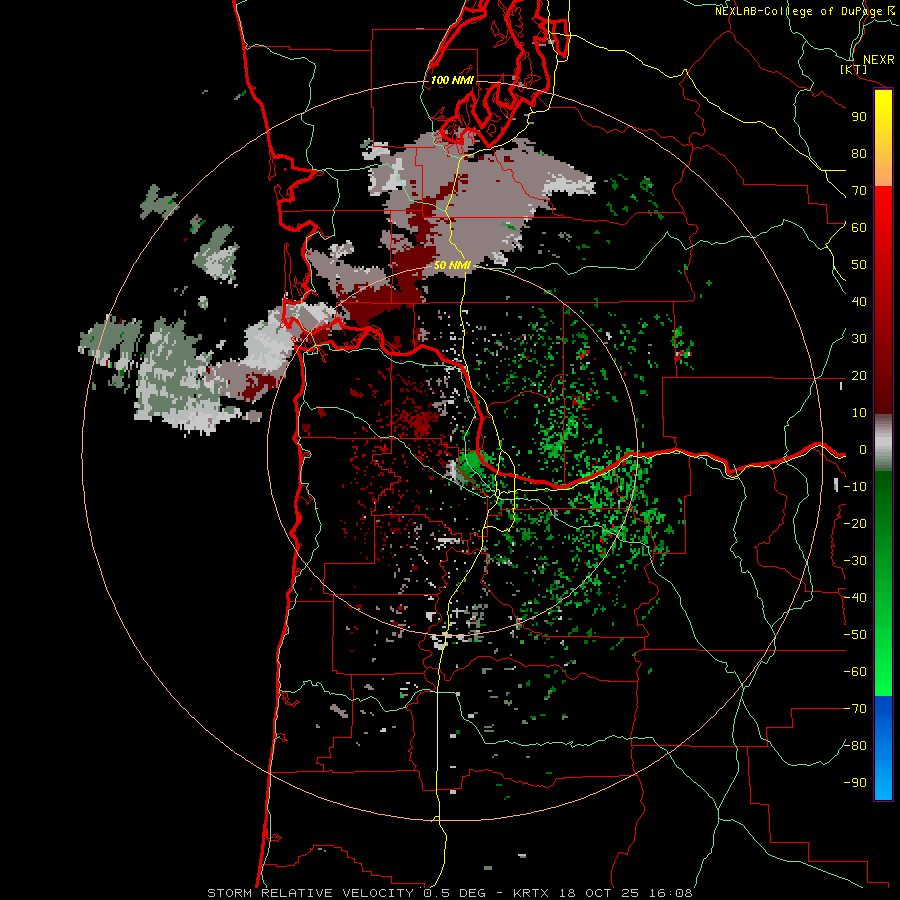This screenshot has width=900, height=900.
Task: Click the -90 value on the velocity scale
Action: coord(855,783)
